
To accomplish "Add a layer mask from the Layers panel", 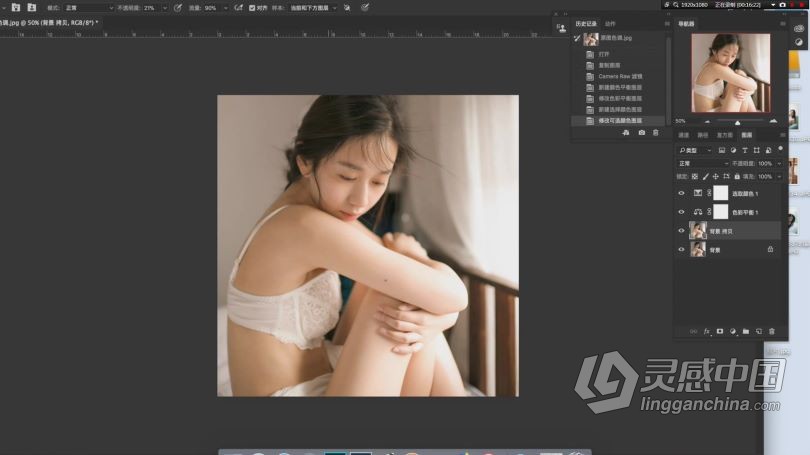I will (719, 331).
